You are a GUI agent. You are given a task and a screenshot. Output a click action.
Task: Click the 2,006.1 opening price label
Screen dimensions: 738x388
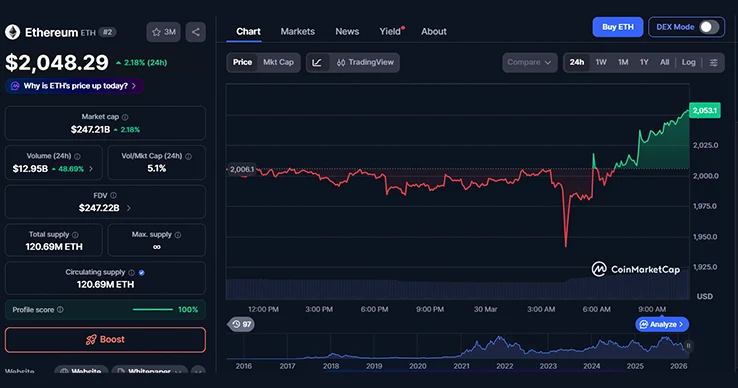[241, 170]
